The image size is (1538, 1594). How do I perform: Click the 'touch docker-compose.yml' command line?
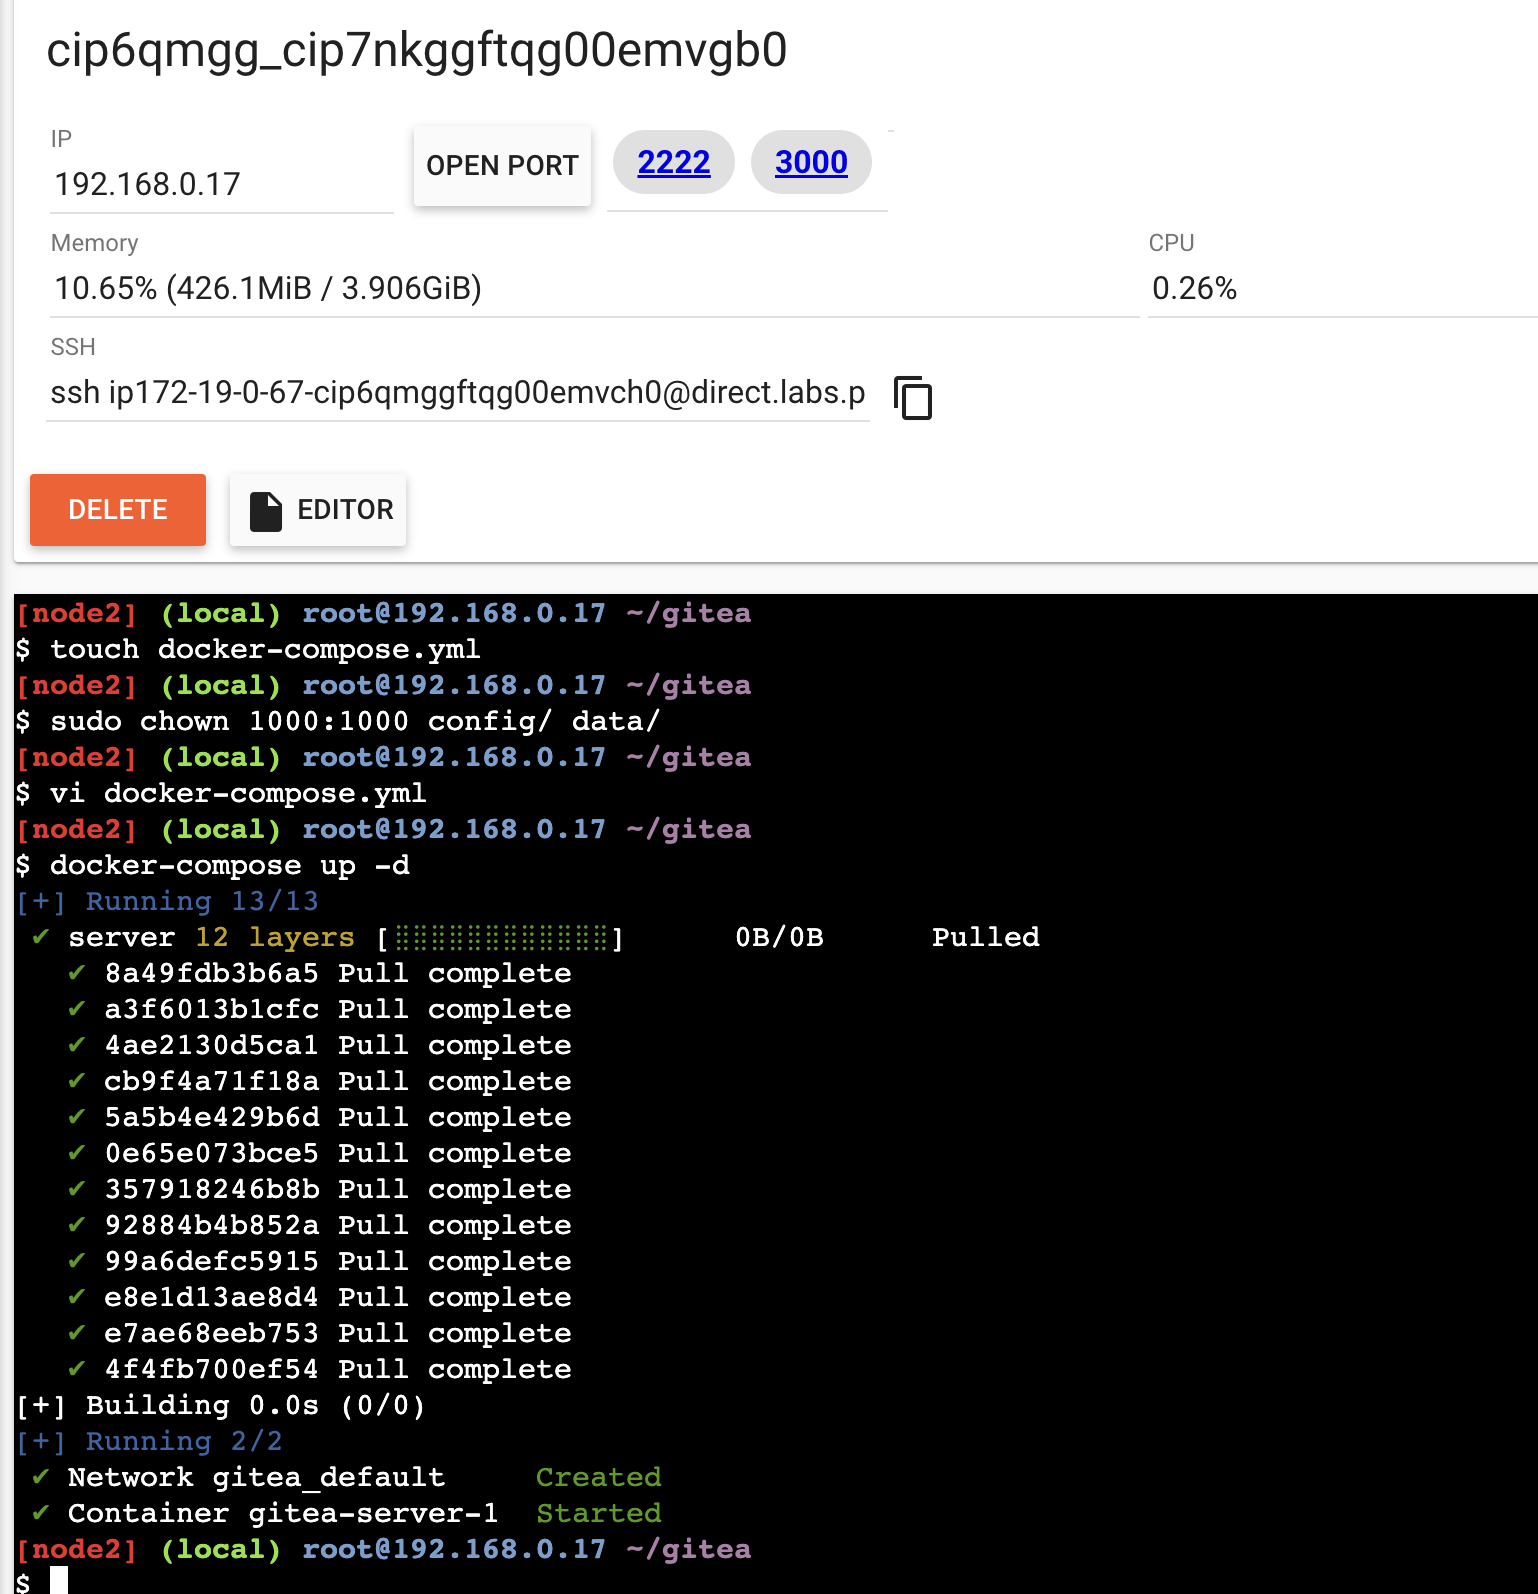pos(248,649)
